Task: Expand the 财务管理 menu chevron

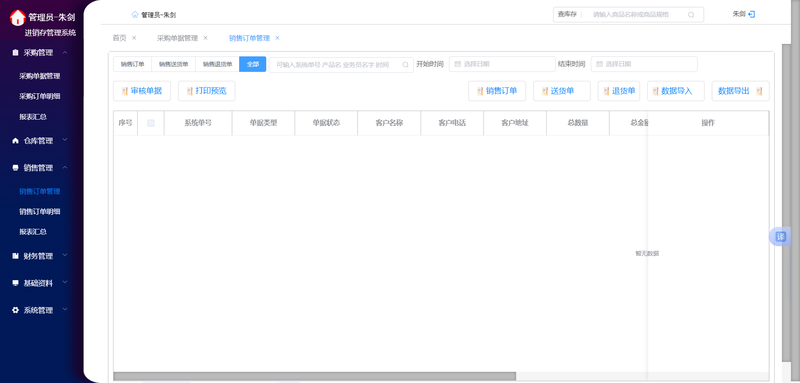Action: tap(65, 256)
